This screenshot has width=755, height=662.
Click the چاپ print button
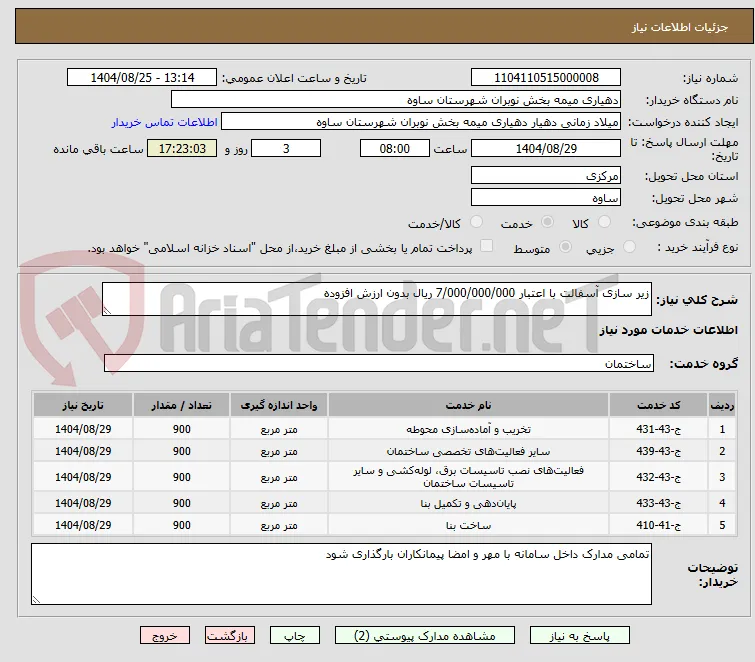295,636
